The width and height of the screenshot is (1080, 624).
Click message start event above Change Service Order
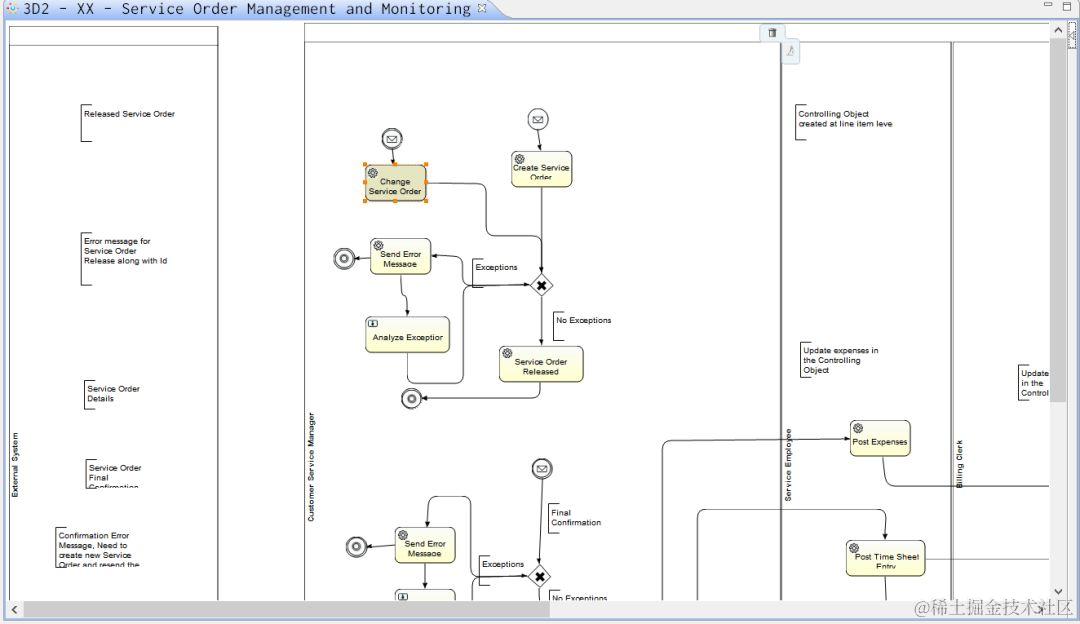392,138
